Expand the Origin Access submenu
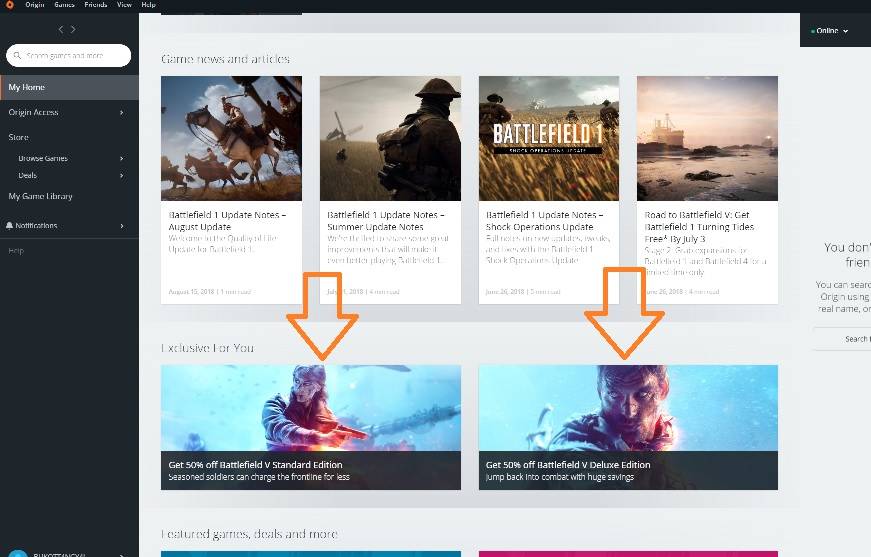This screenshot has width=871, height=557. [122, 112]
